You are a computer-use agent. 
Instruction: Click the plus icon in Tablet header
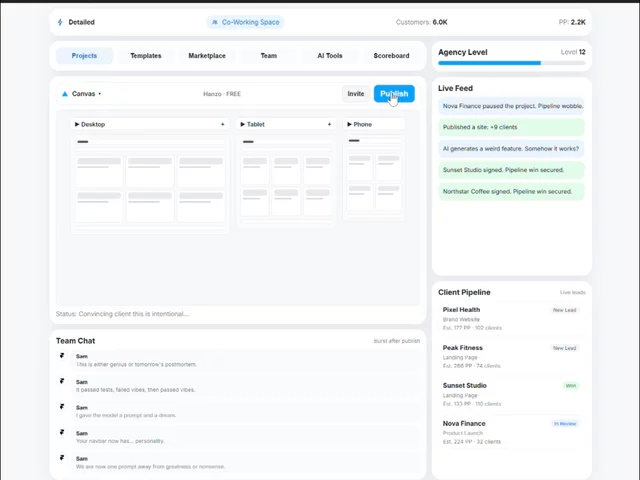(329, 124)
